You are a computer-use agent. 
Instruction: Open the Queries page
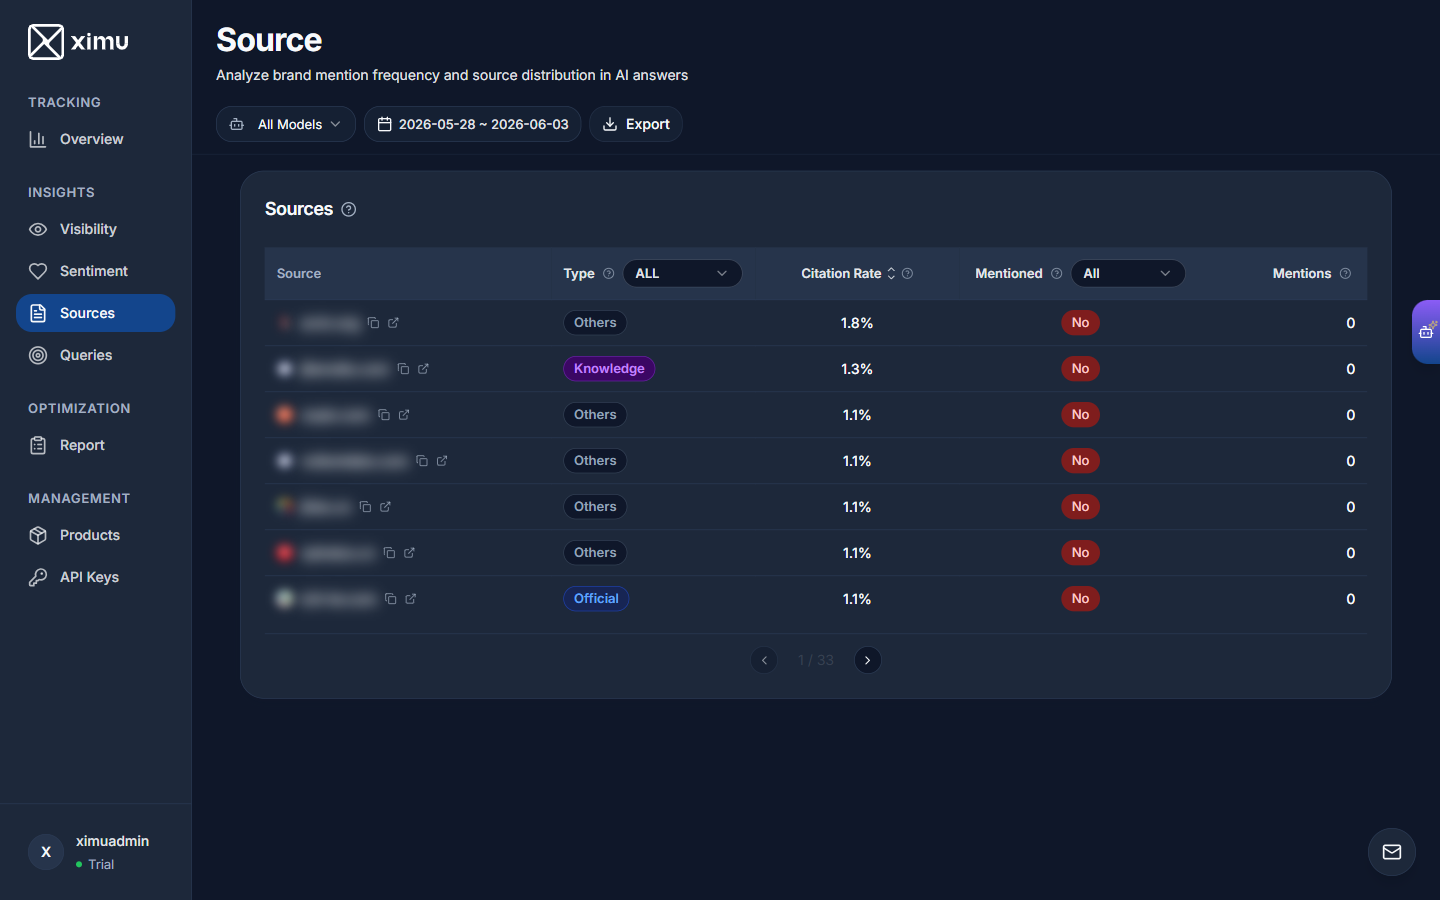coord(96,355)
